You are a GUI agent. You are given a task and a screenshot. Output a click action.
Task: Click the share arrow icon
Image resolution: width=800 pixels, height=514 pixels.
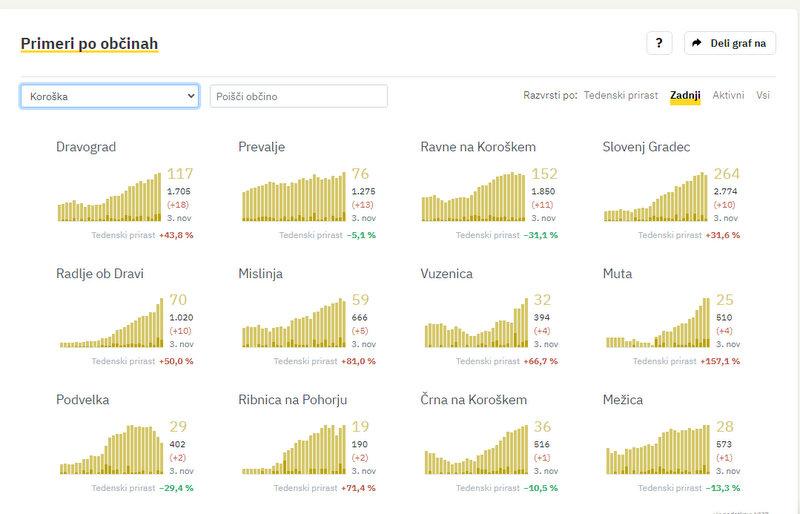[698, 43]
